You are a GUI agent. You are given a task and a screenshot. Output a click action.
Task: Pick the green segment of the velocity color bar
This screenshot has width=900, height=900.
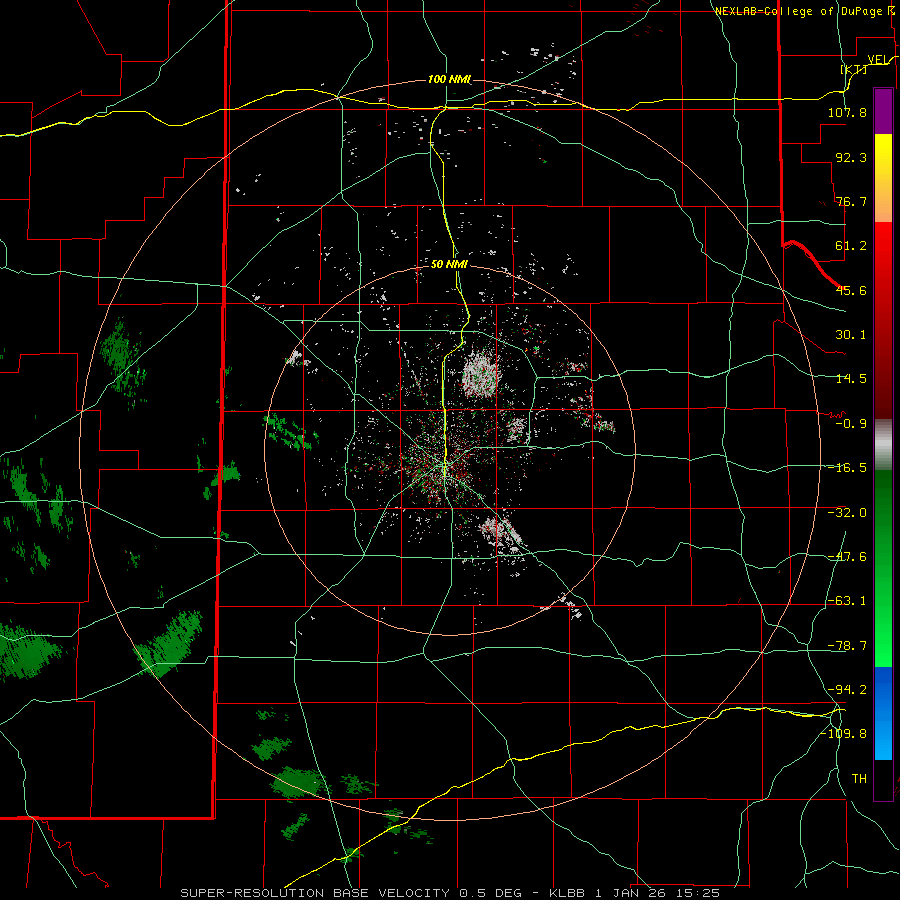[883, 568]
